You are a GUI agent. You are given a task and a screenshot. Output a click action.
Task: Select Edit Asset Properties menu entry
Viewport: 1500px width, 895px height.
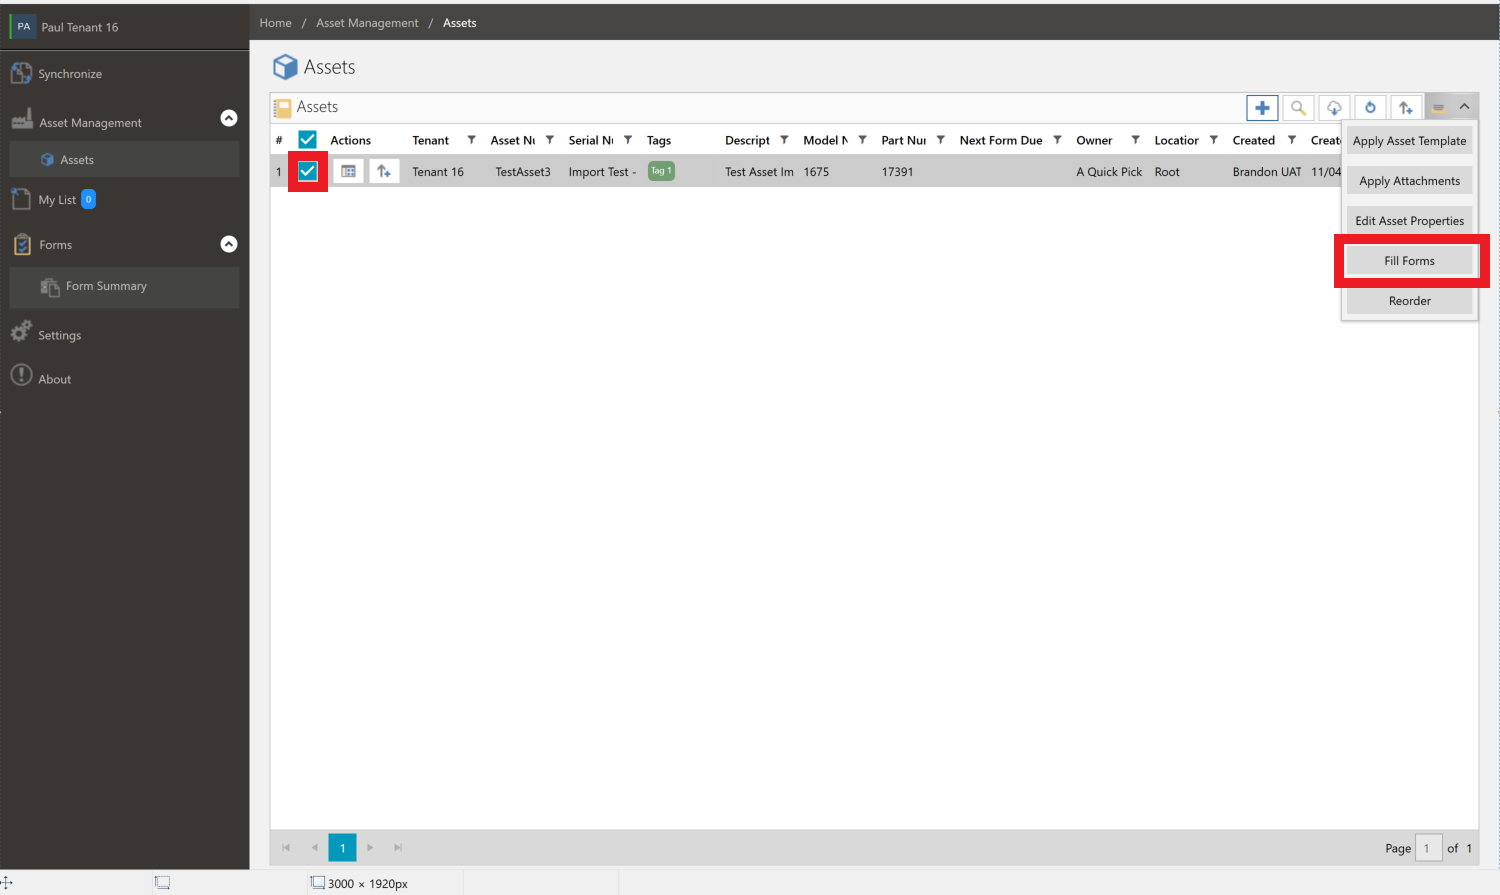1409,221
